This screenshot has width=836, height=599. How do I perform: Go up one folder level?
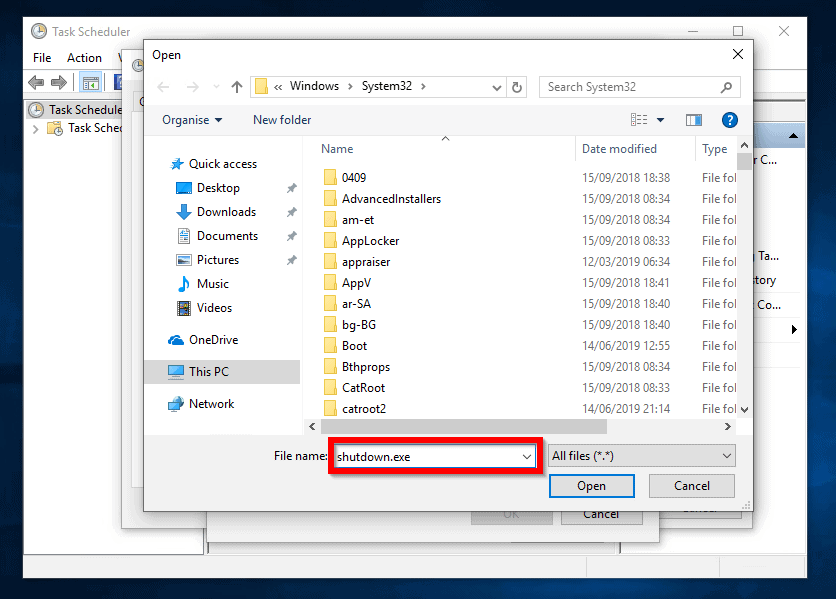coord(237,87)
